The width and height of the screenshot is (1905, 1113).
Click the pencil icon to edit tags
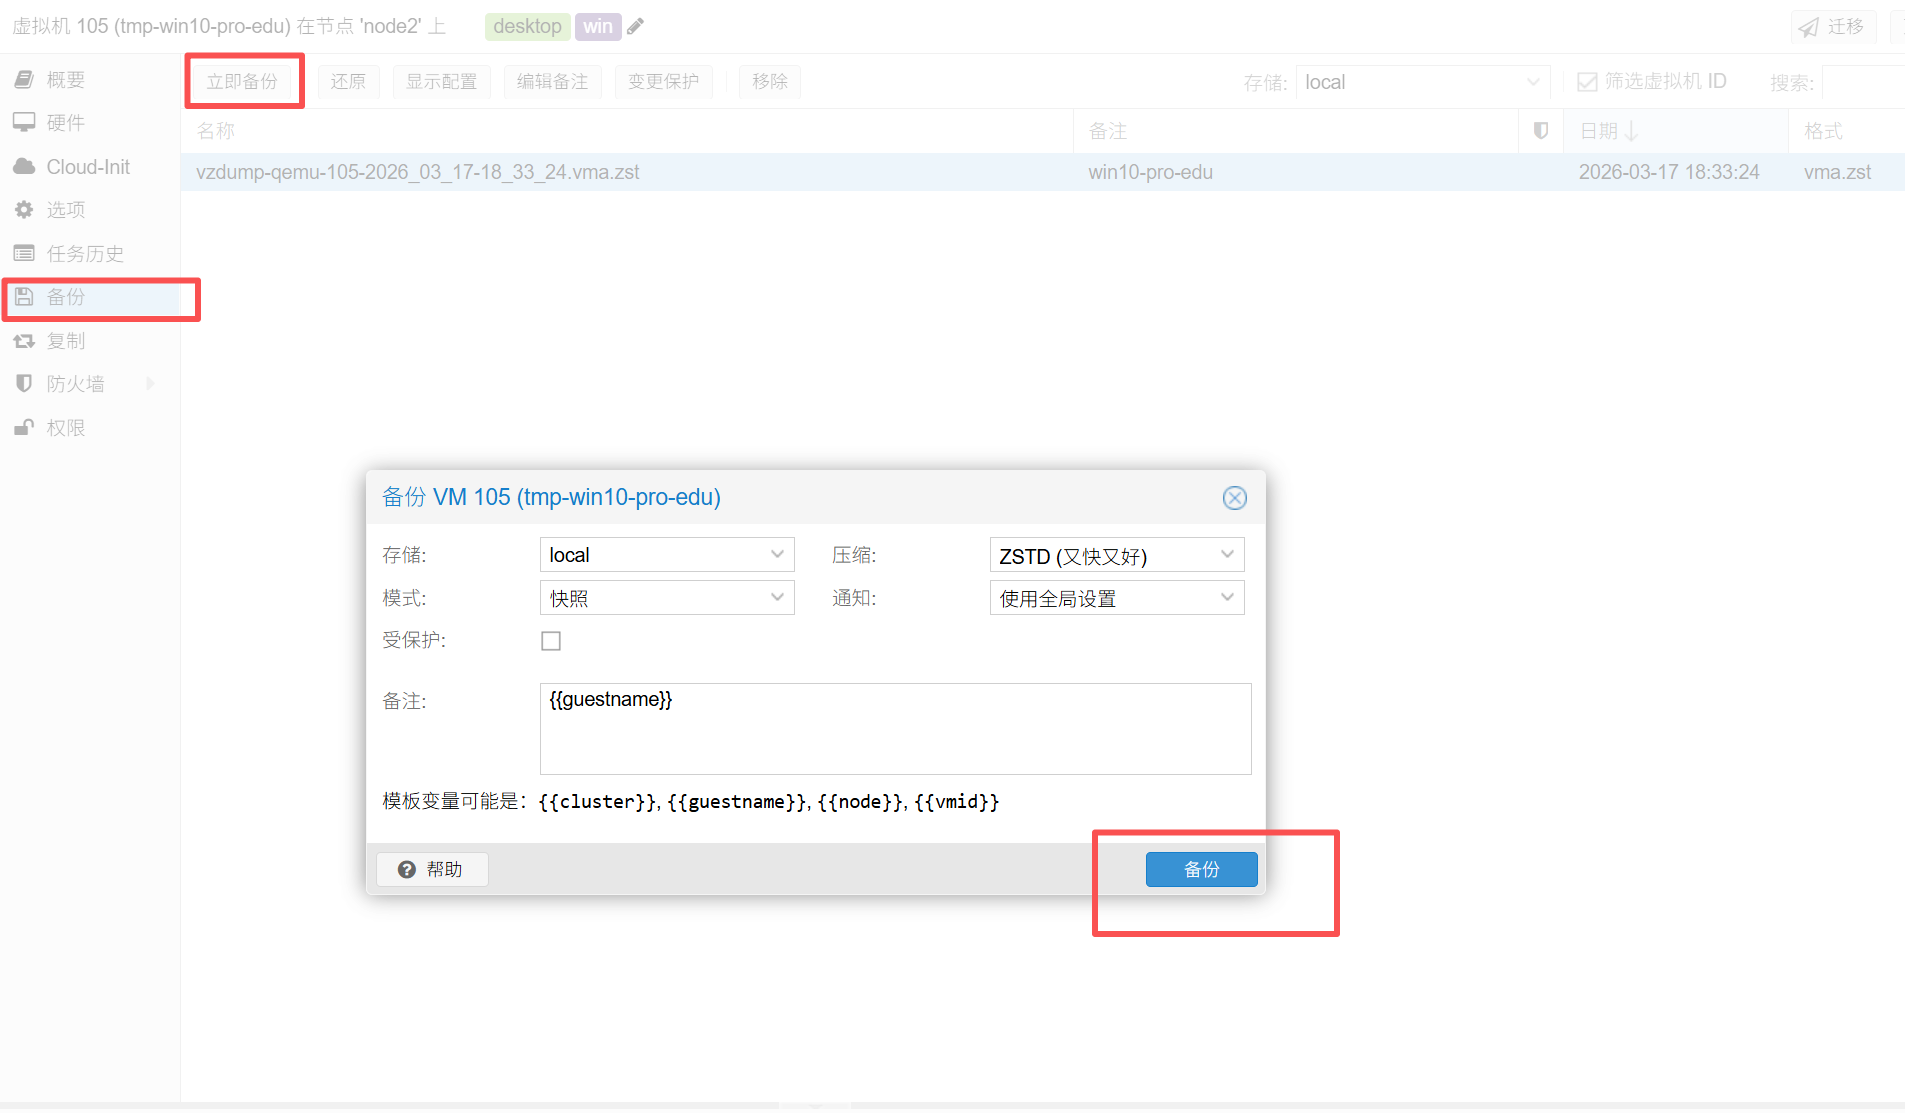635,27
